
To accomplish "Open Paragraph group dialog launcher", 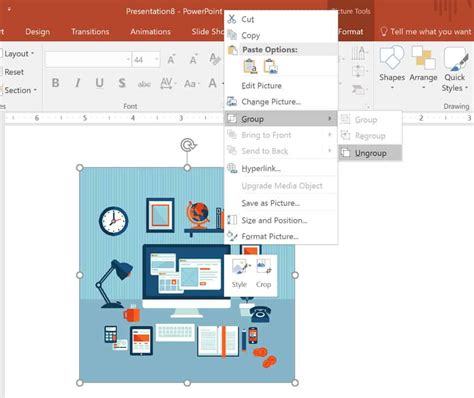I will click(368, 107).
